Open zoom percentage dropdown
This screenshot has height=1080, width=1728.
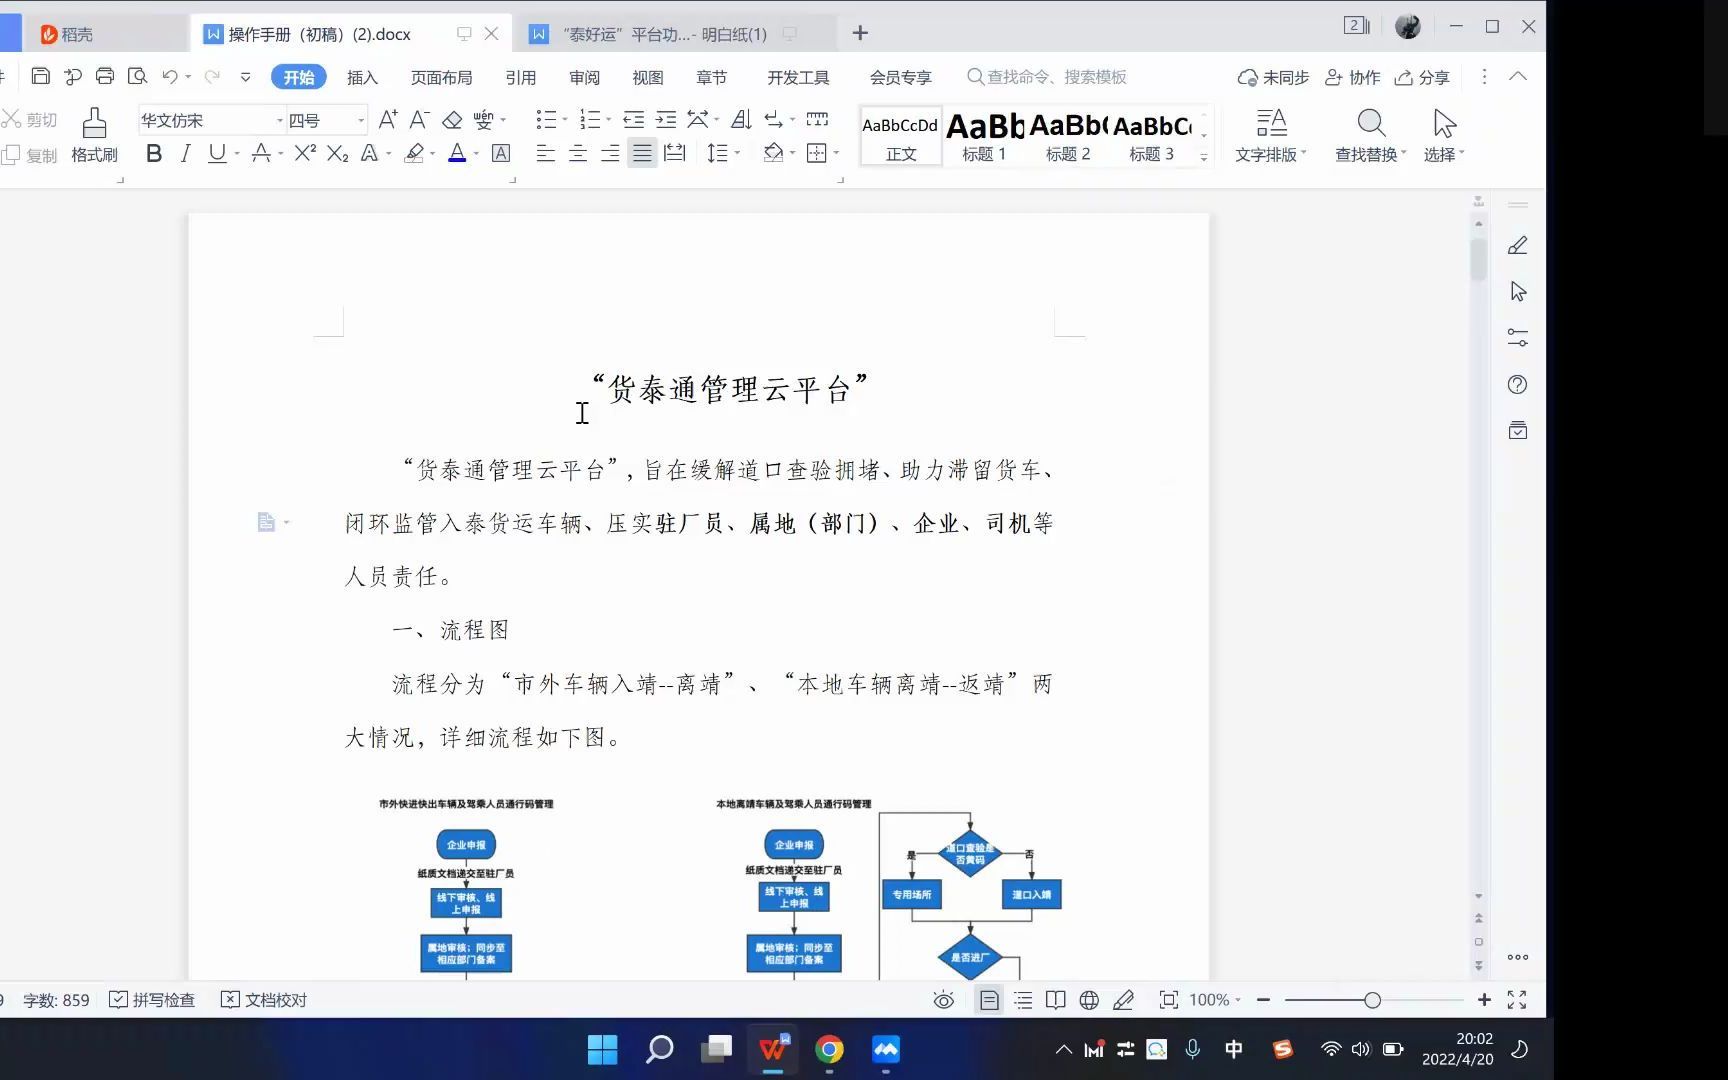point(1238,1000)
